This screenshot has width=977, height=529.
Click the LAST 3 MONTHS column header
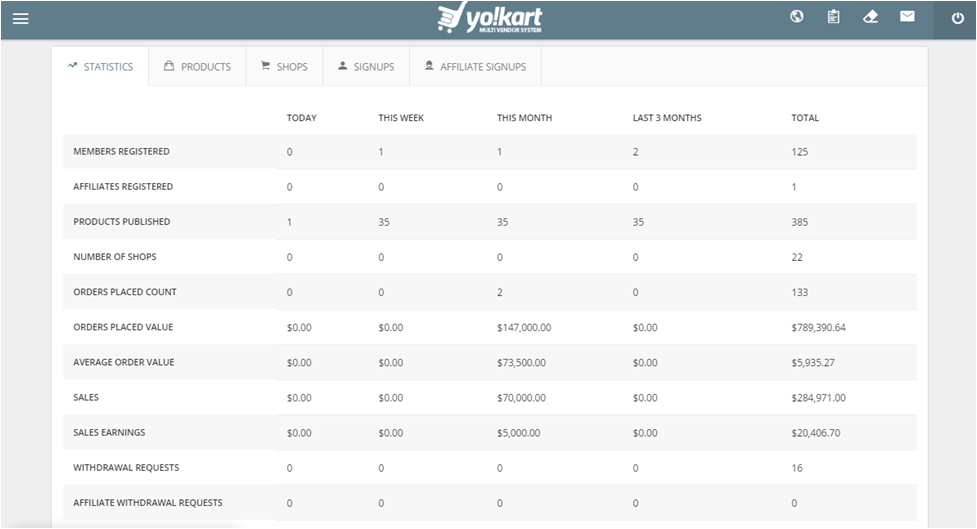(x=667, y=118)
